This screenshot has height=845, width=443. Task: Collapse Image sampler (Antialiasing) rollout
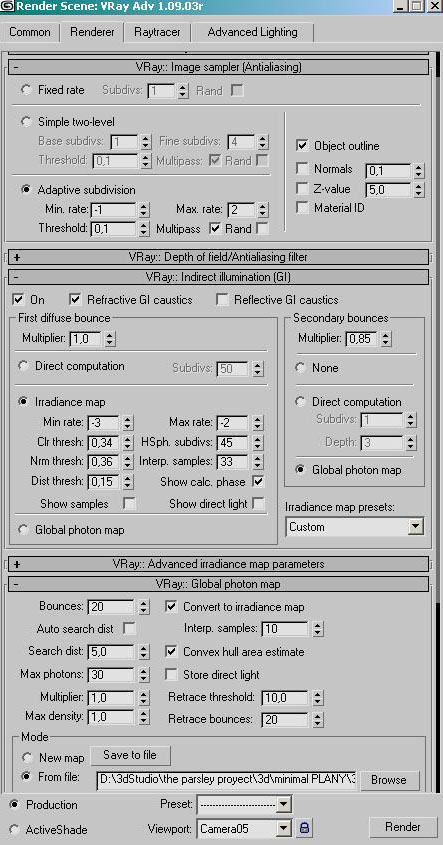pos(218,67)
